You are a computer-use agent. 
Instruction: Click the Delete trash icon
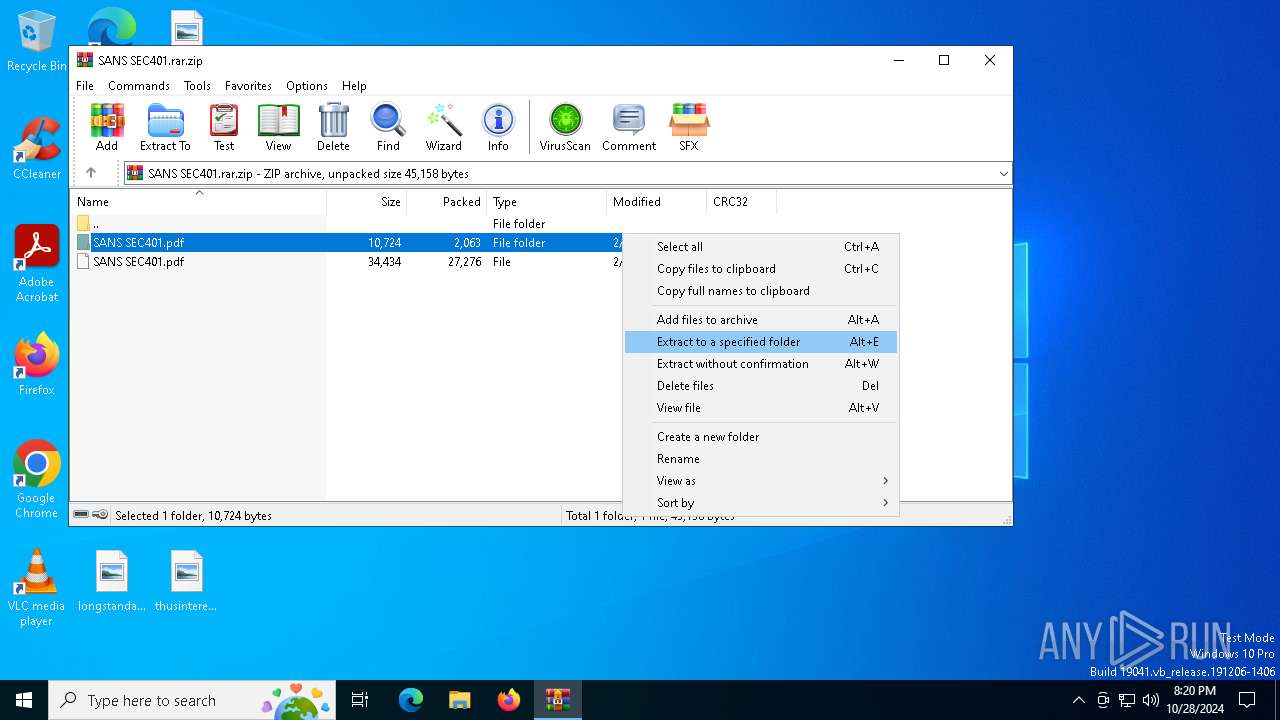point(333,127)
